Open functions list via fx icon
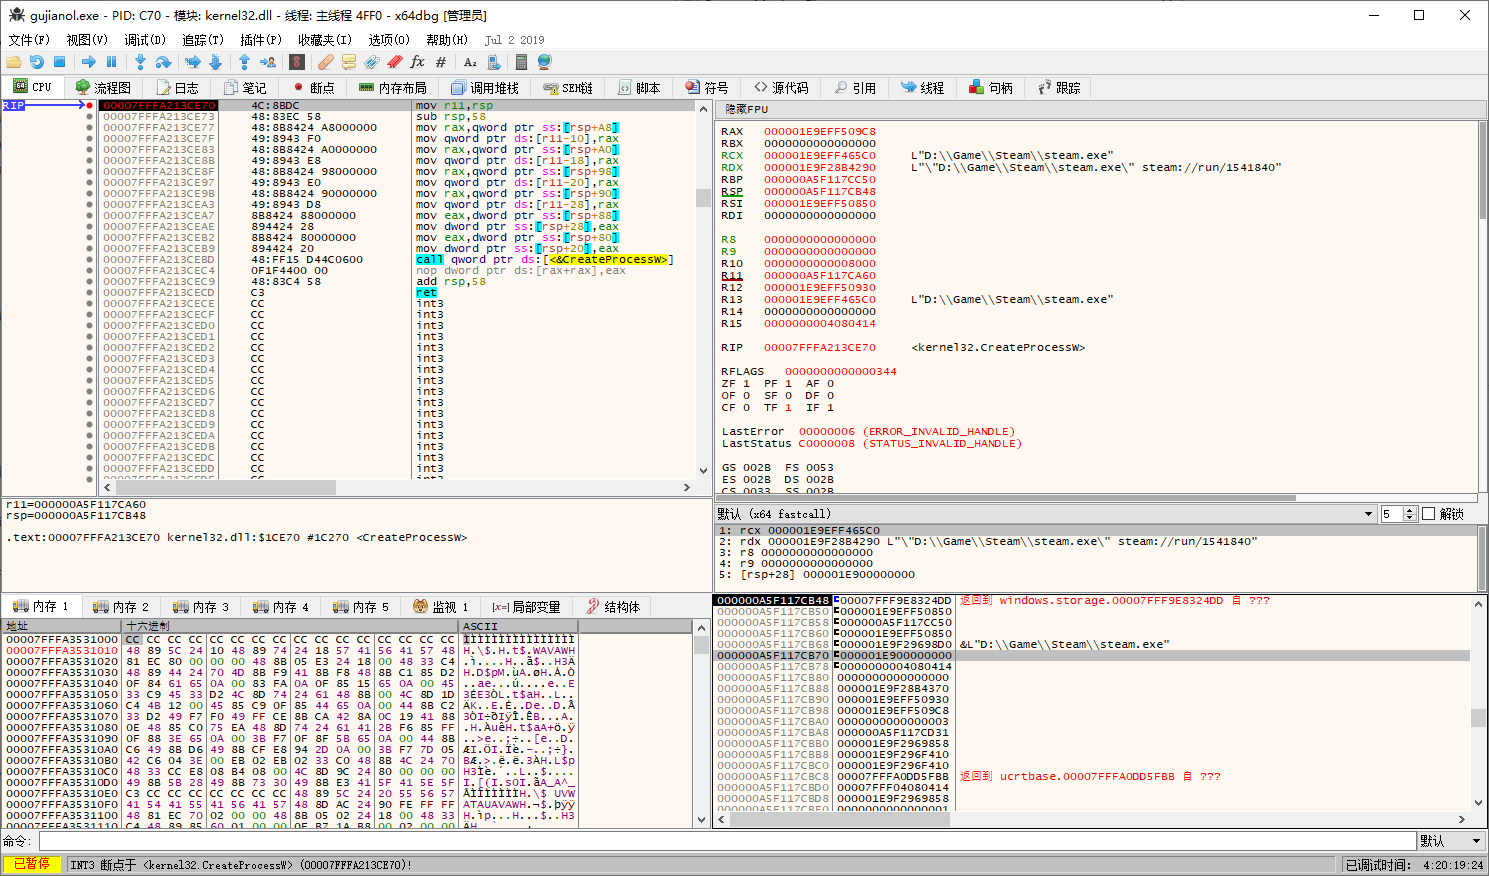This screenshot has height=876, width=1489. pyautogui.click(x=417, y=62)
